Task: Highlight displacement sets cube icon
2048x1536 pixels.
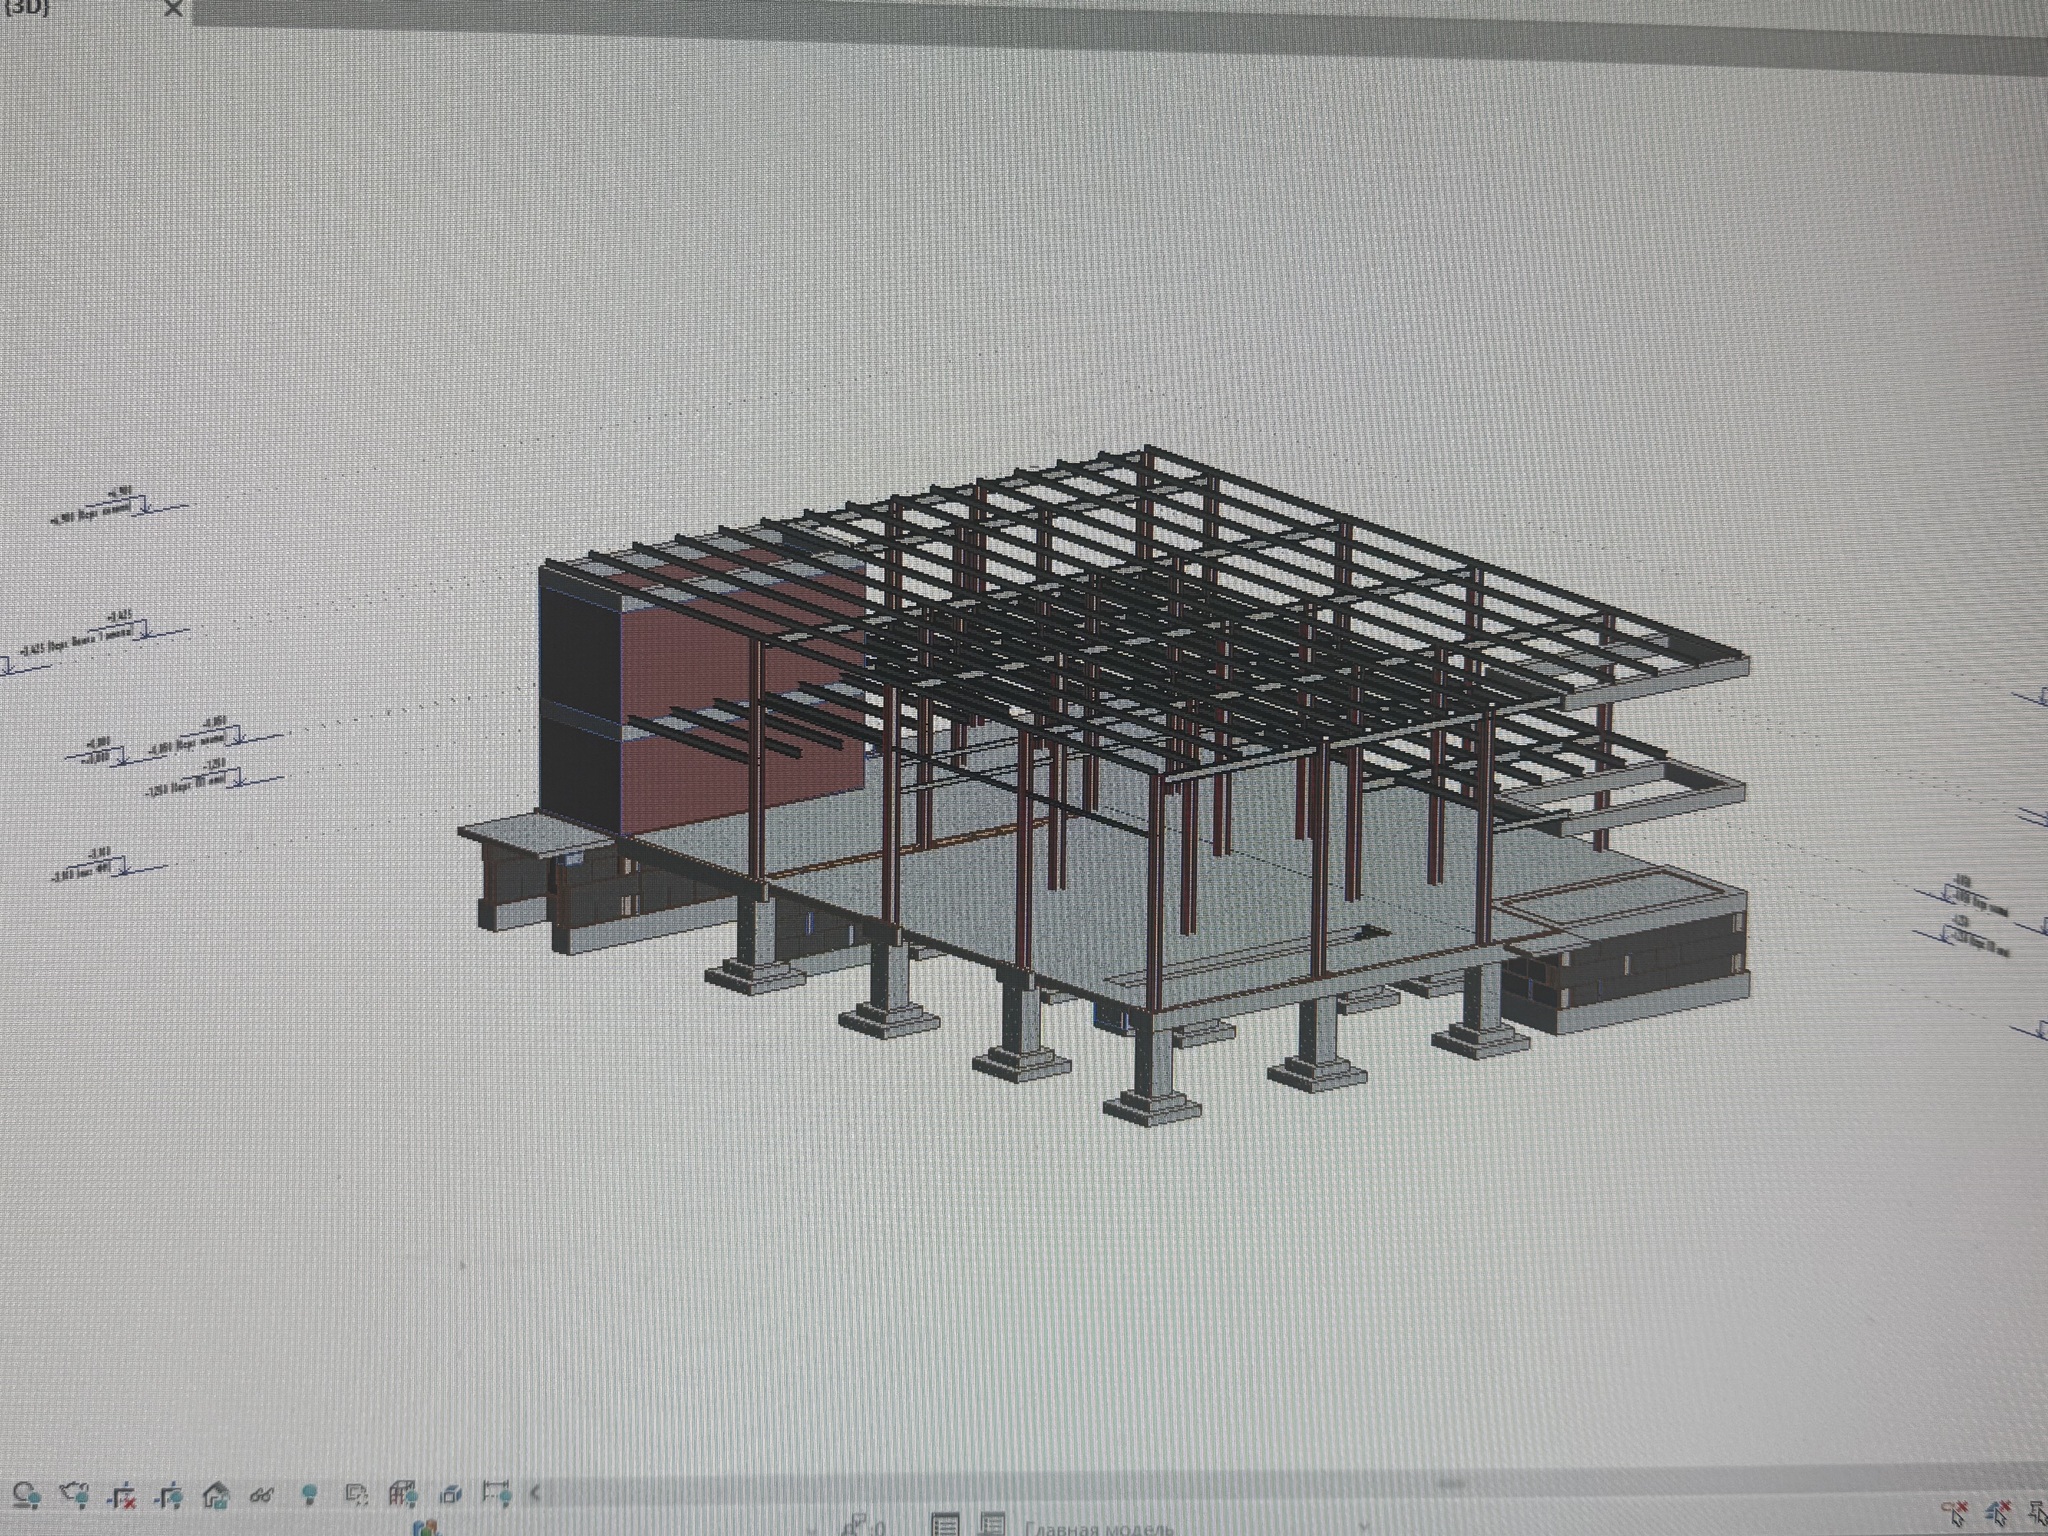Action: click(x=450, y=1495)
